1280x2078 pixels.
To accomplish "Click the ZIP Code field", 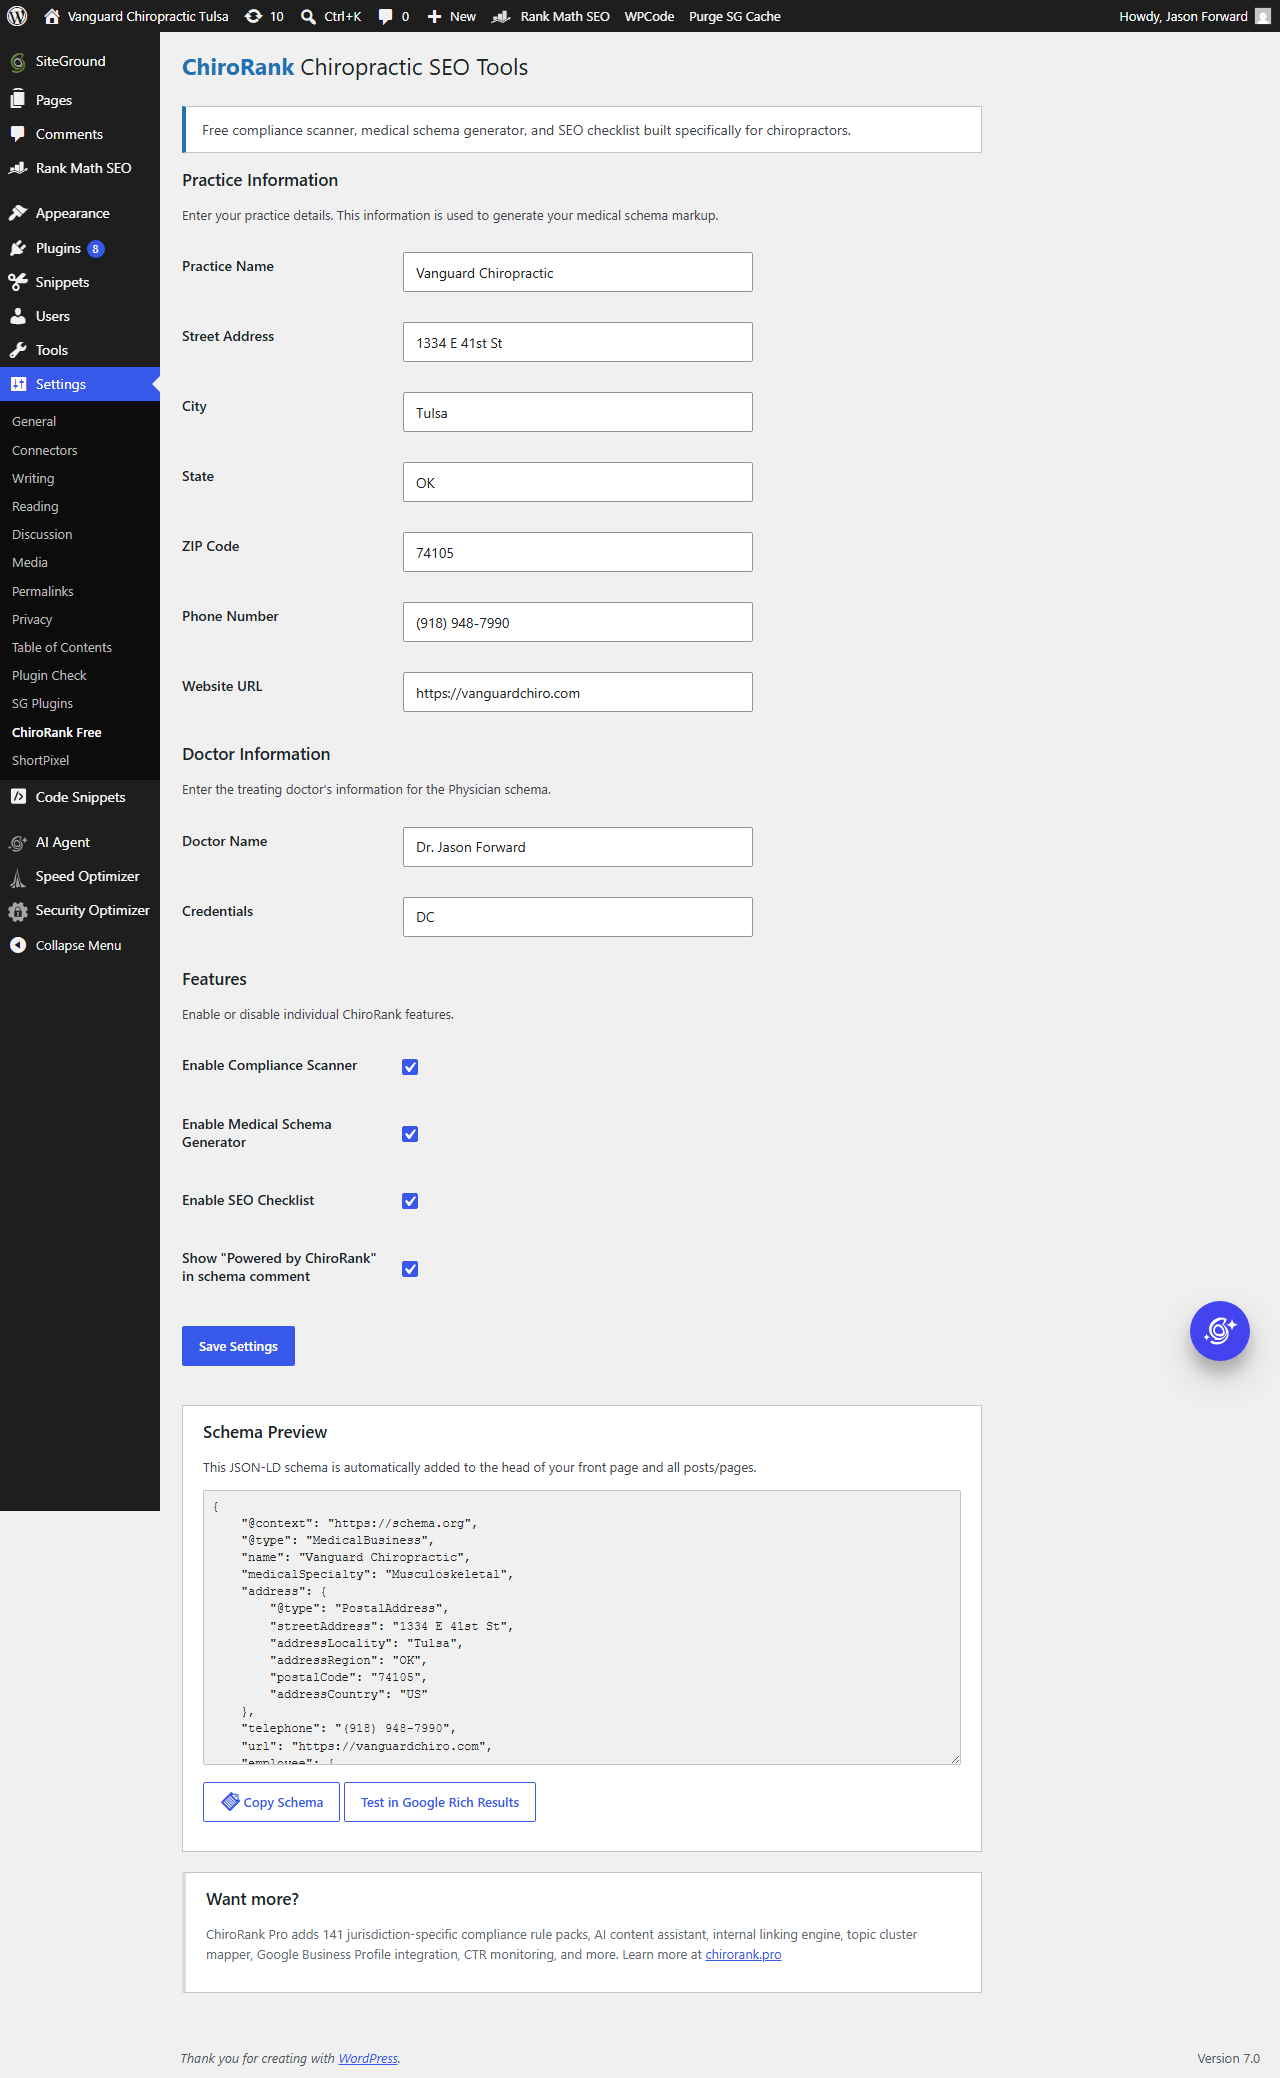I will tap(578, 552).
